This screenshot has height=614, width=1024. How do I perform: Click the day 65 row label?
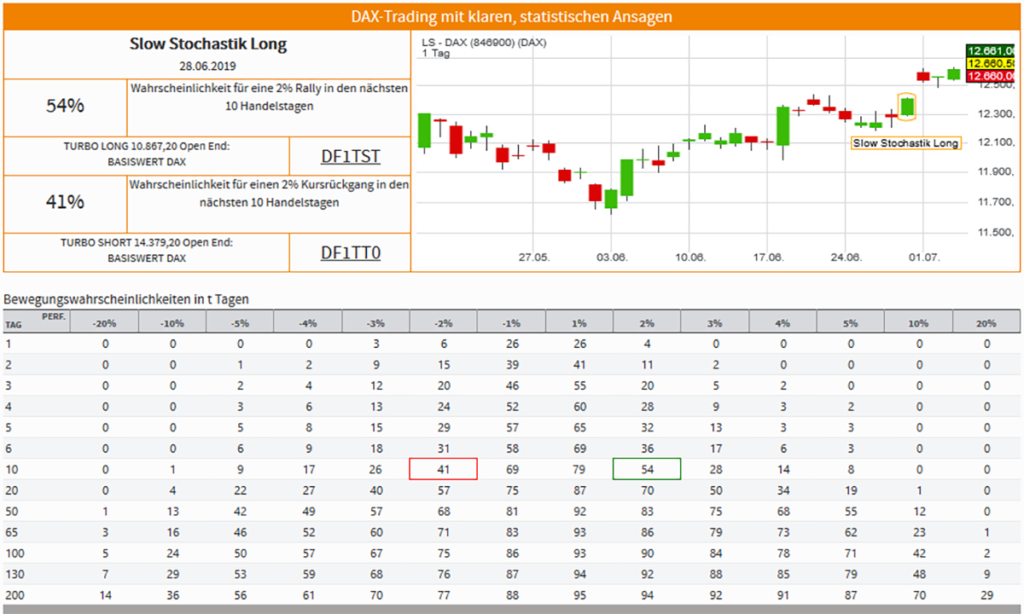[12, 532]
